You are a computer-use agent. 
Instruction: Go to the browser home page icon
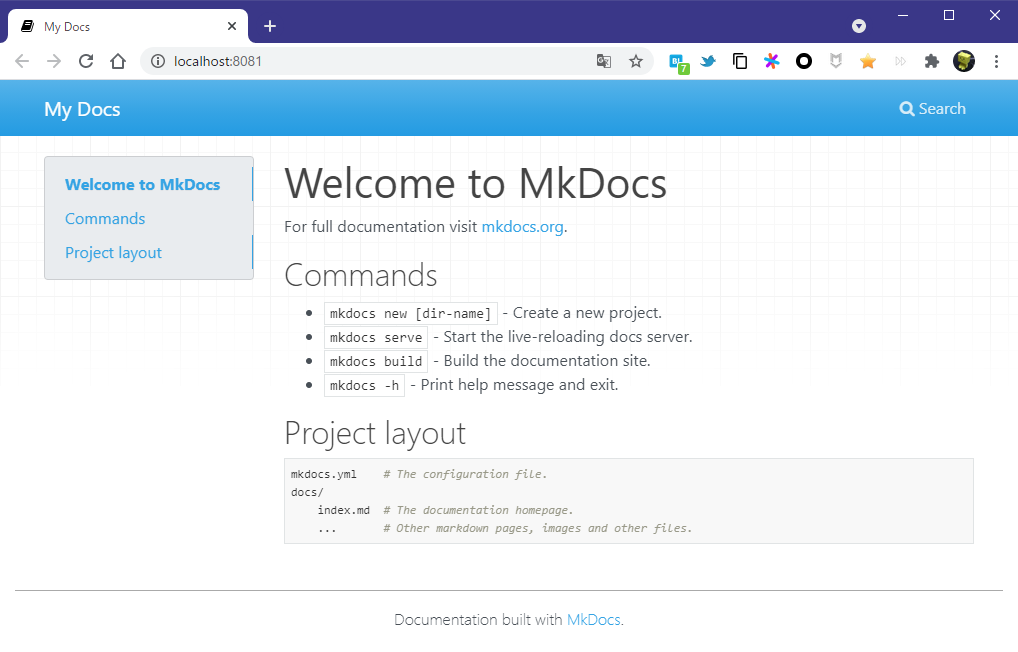click(118, 61)
